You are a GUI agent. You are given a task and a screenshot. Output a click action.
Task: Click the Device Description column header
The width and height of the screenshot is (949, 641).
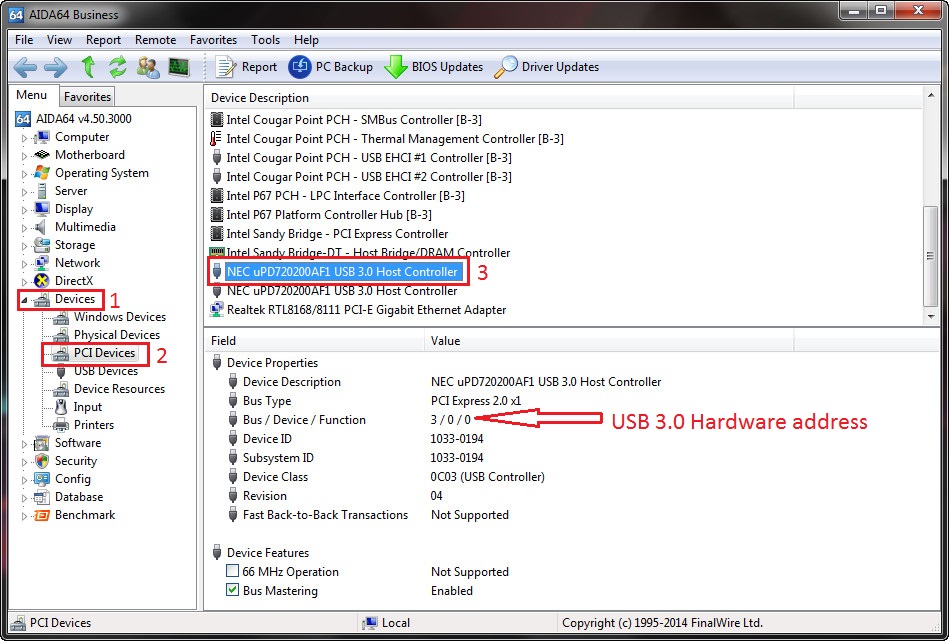(x=499, y=97)
